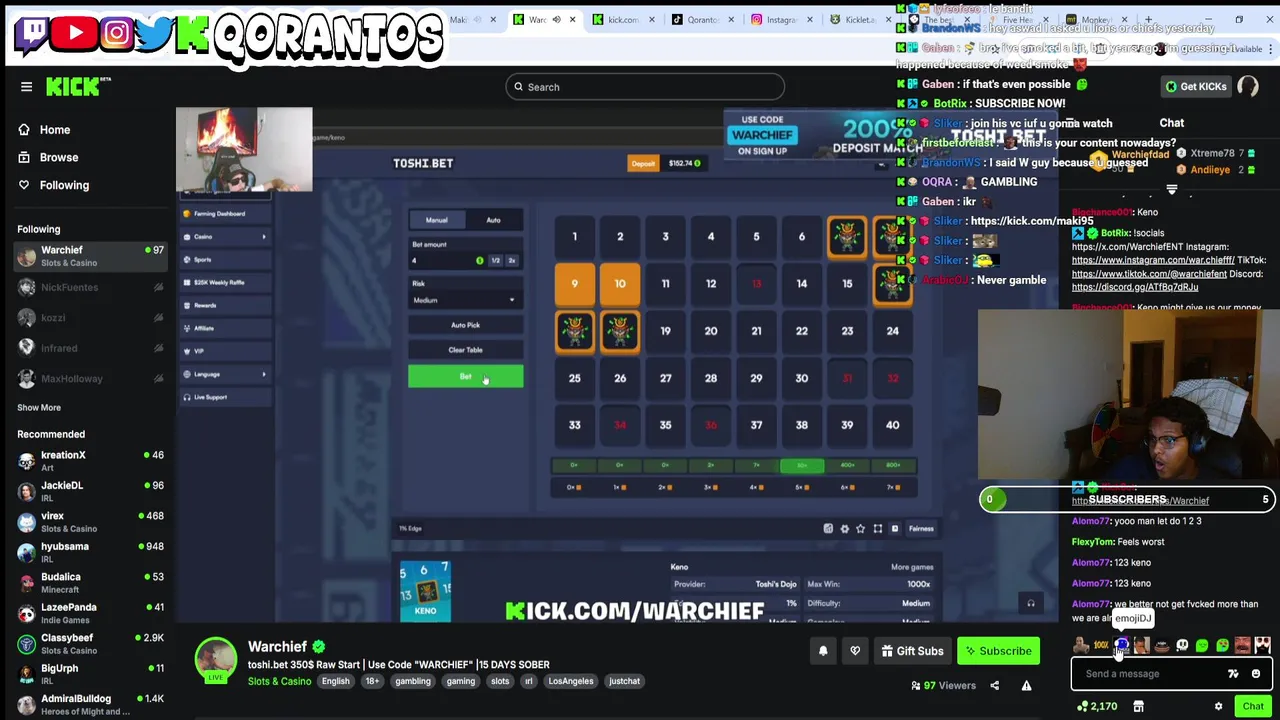The height and width of the screenshot is (720, 1280).
Task: Click Fairness button in Keno
Action: coord(921,529)
